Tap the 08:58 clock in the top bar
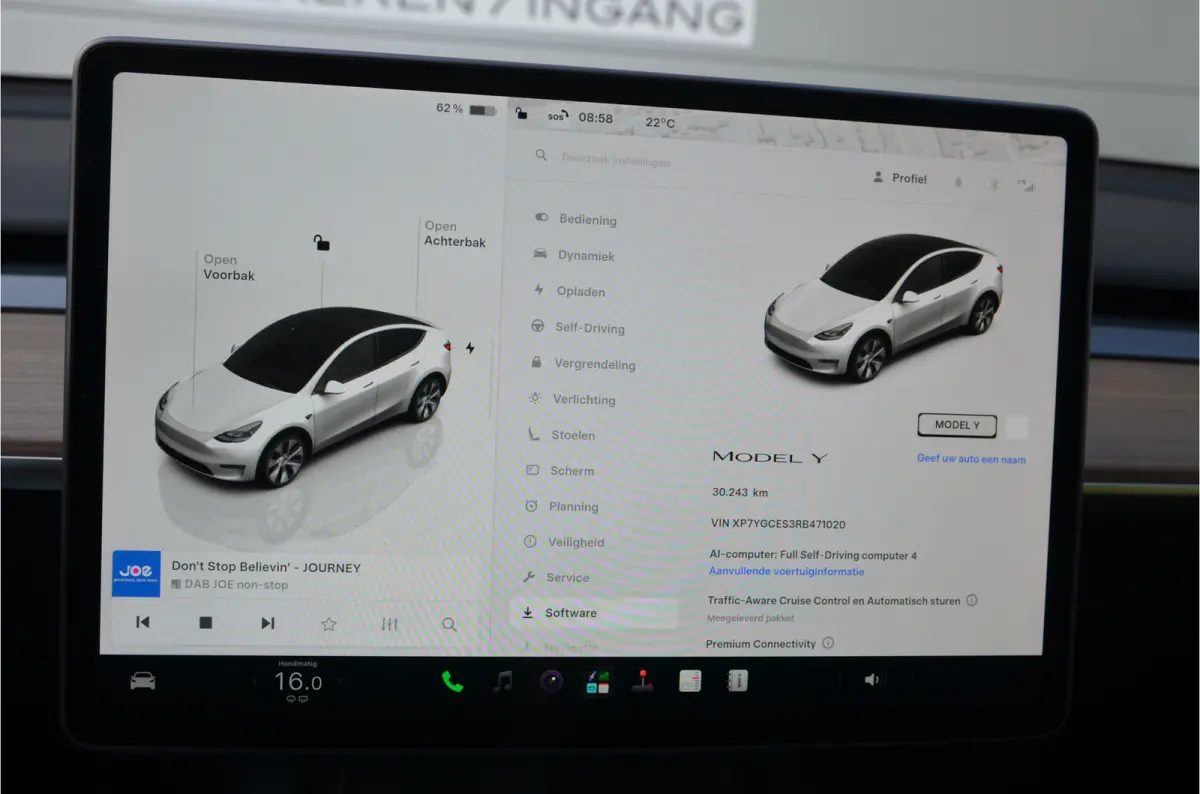 [x=596, y=118]
